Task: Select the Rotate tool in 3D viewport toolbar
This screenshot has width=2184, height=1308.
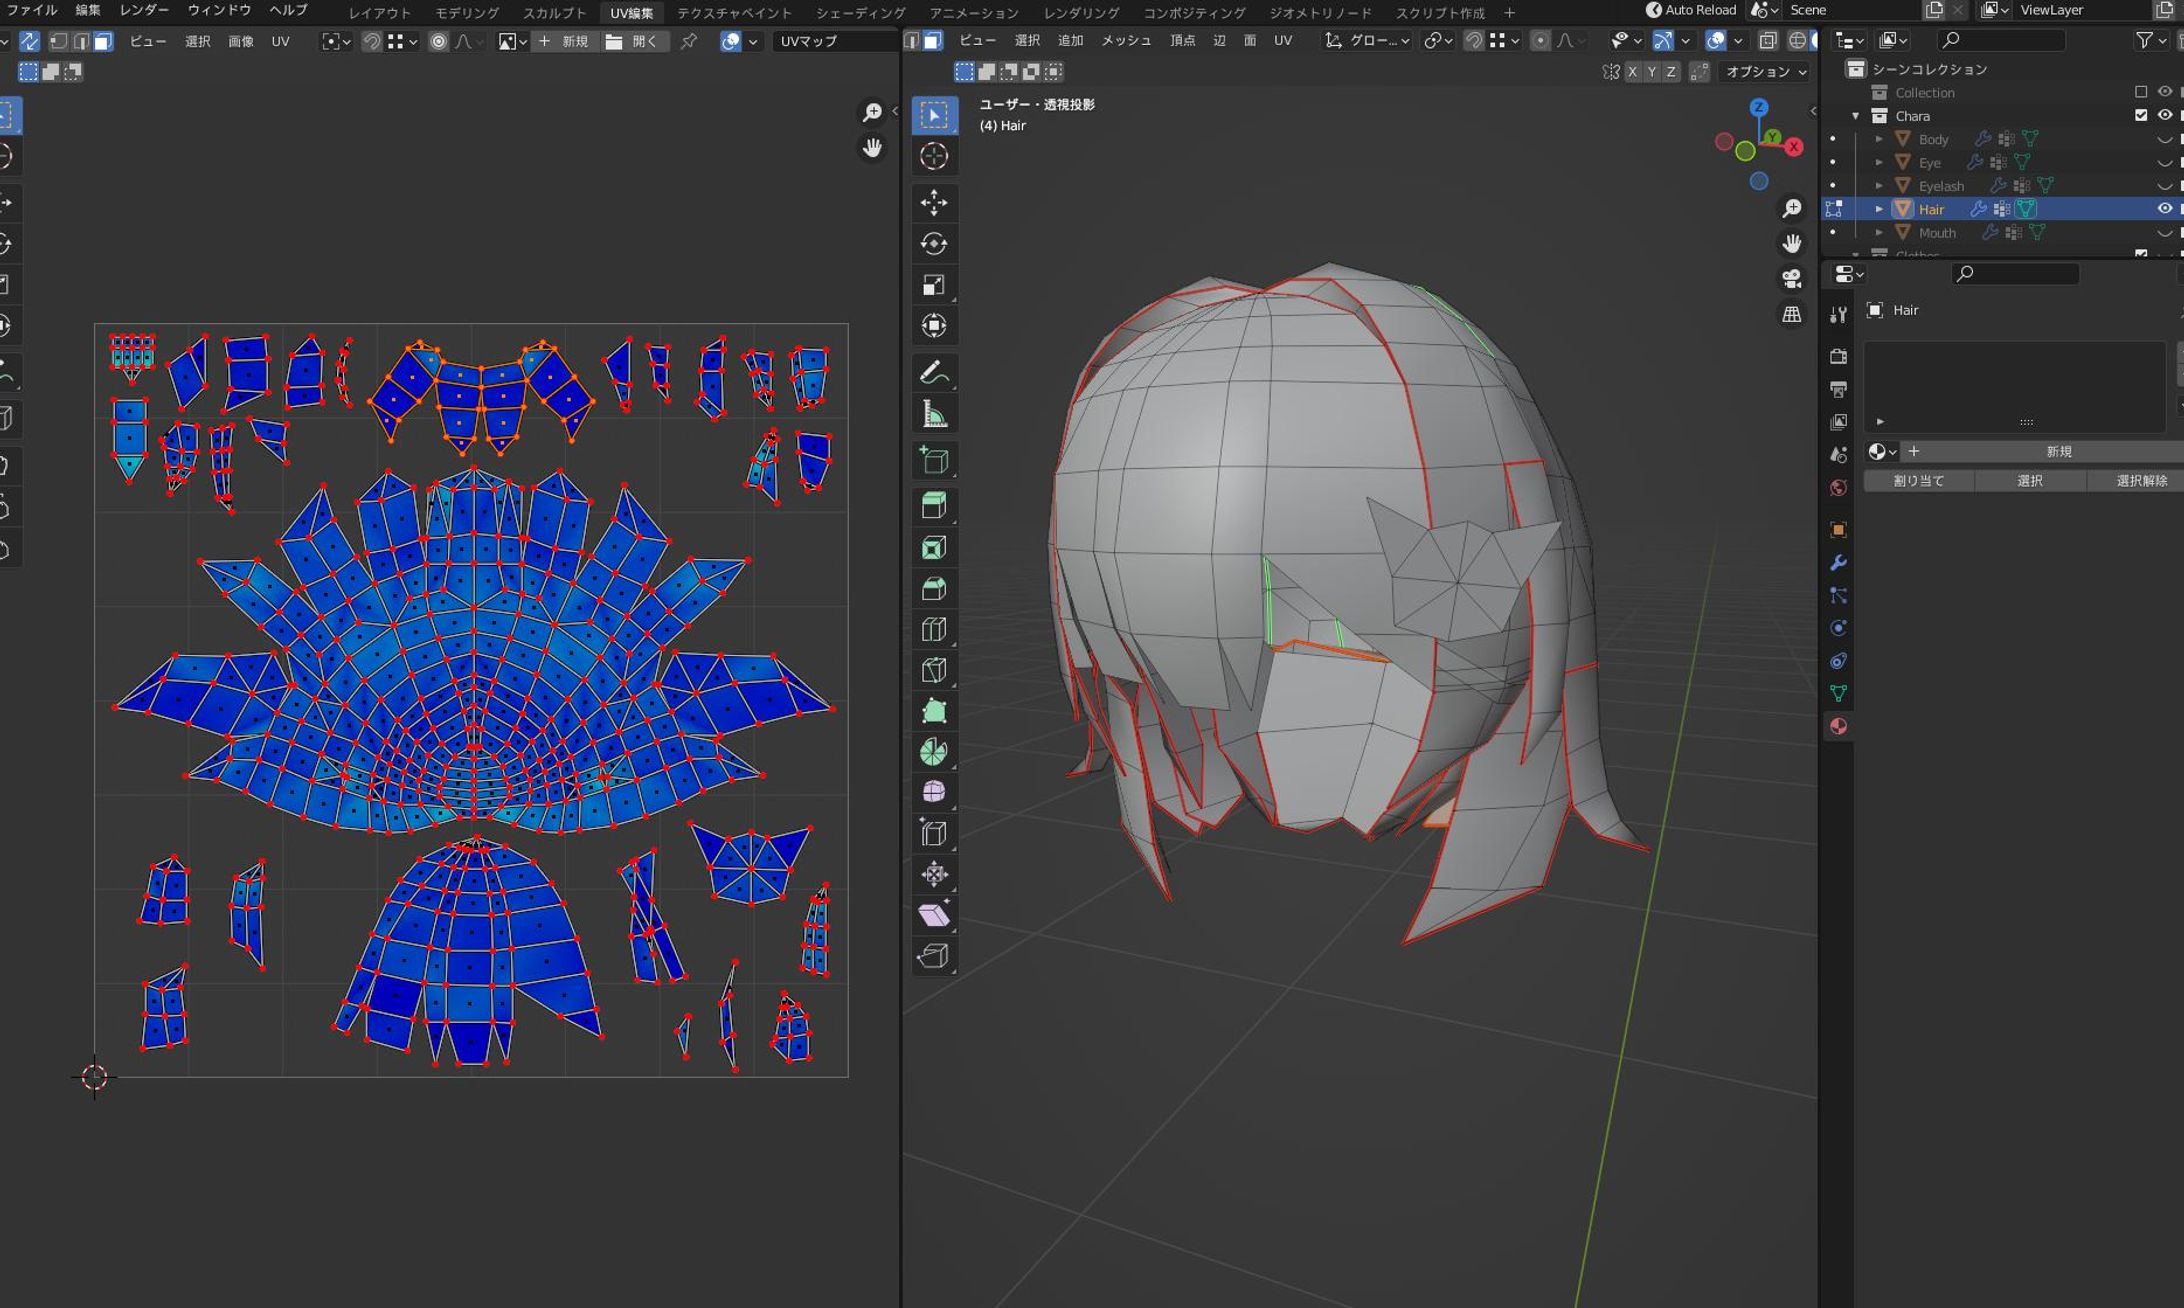Action: tap(934, 244)
